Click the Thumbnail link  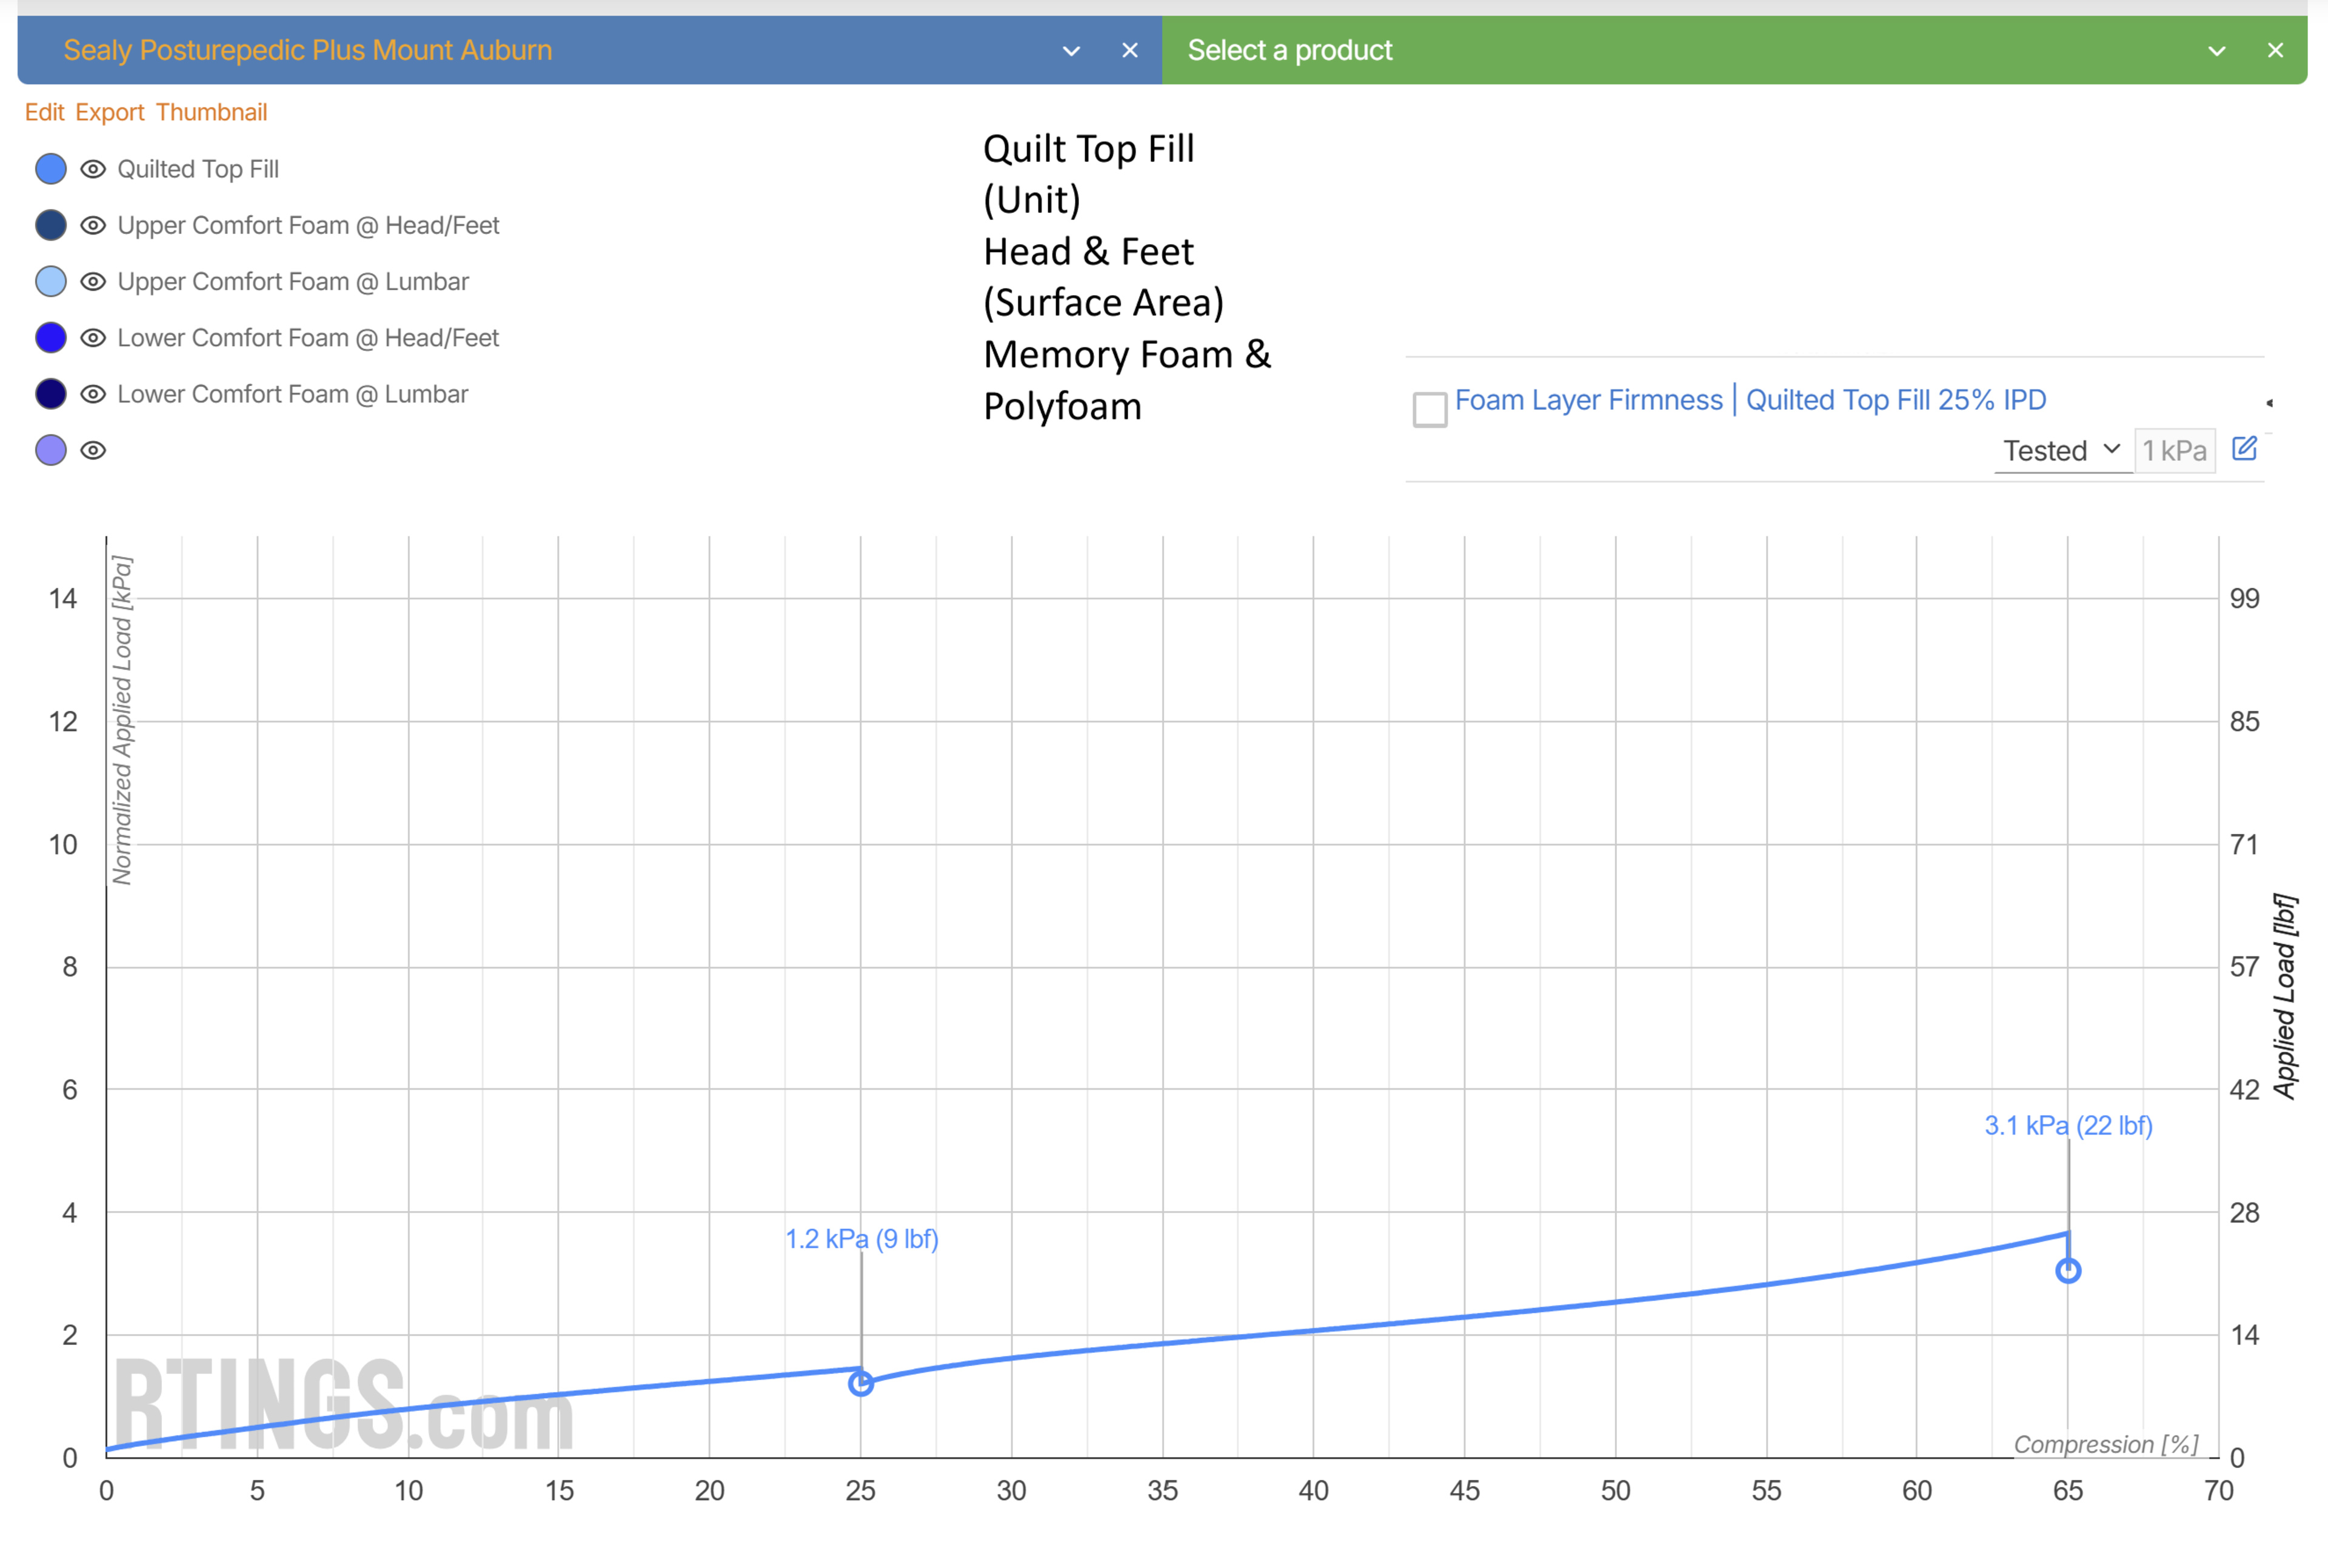211,112
